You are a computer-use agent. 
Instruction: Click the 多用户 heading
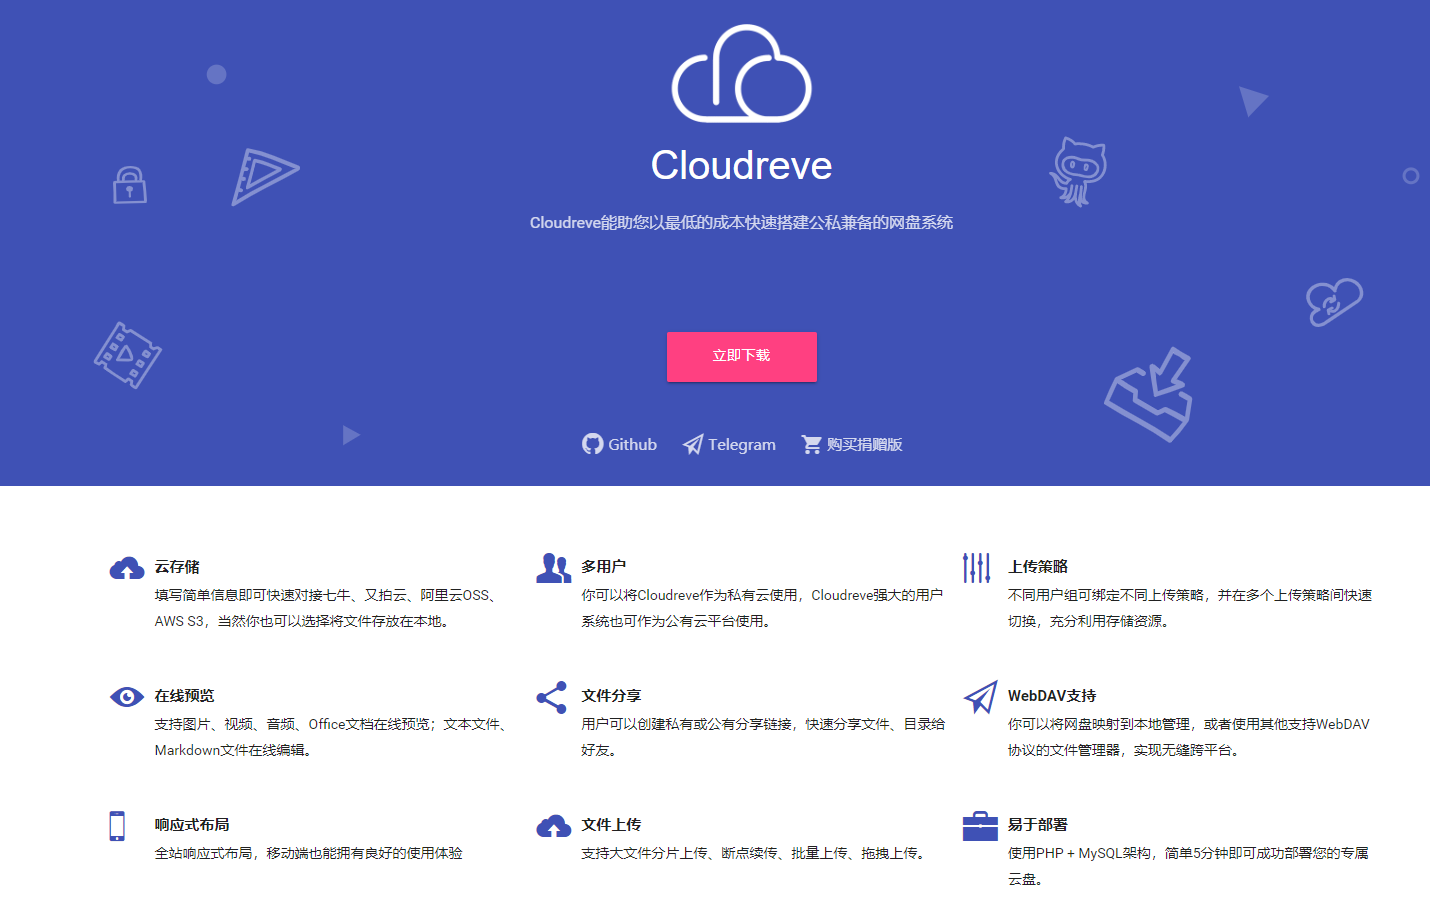(604, 567)
